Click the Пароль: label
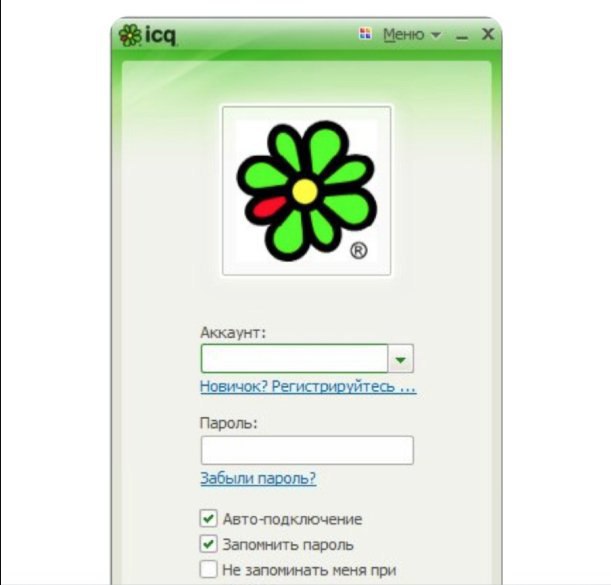 coord(229,423)
